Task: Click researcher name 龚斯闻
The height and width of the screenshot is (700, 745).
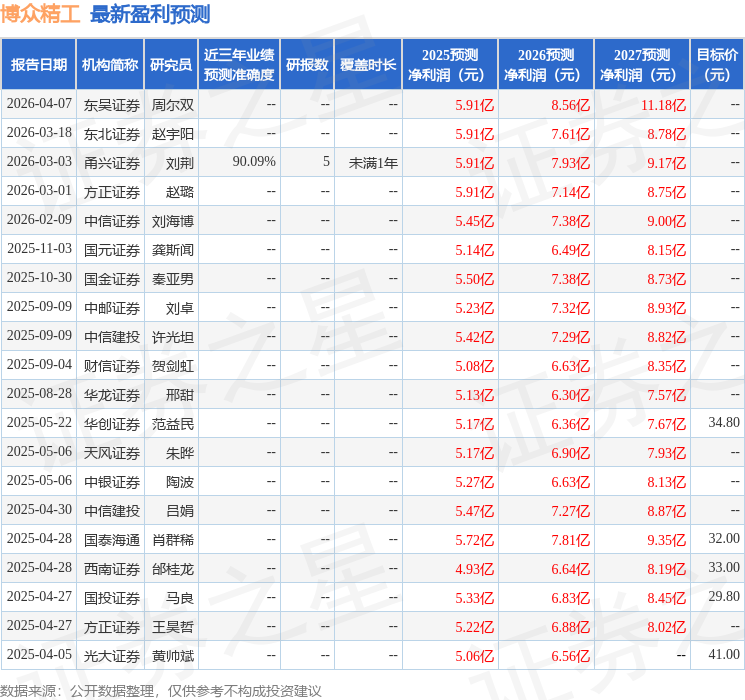Action: (172, 250)
